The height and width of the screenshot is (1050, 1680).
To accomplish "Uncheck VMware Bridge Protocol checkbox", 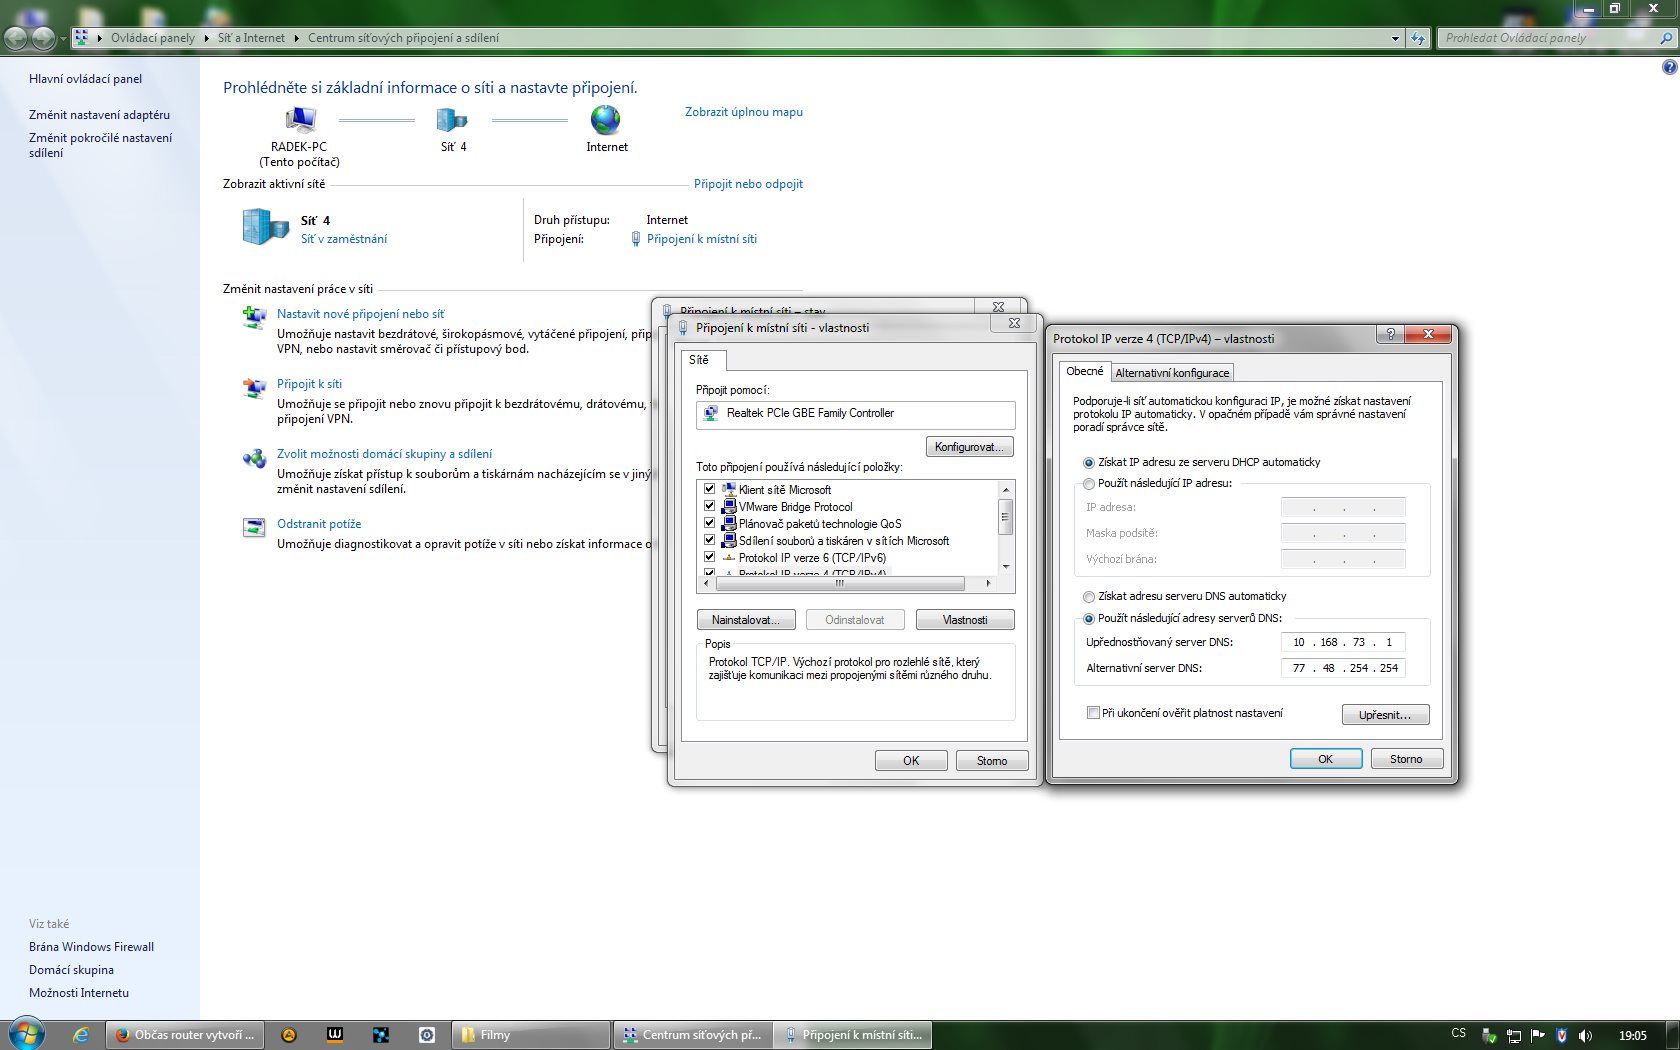I will [709, 506].
